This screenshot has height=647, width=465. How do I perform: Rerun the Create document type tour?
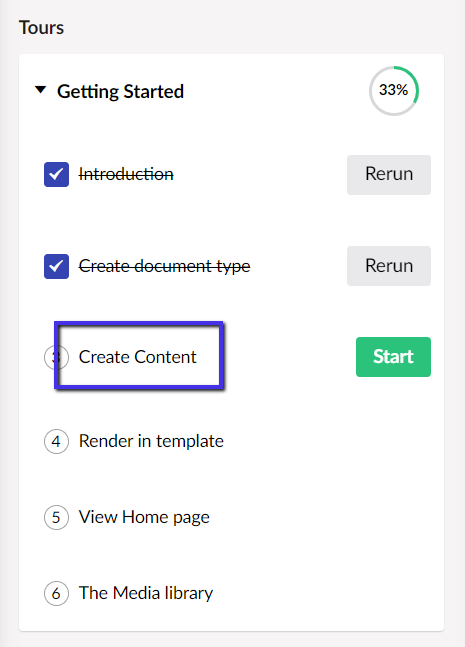[x=389, y=266]
